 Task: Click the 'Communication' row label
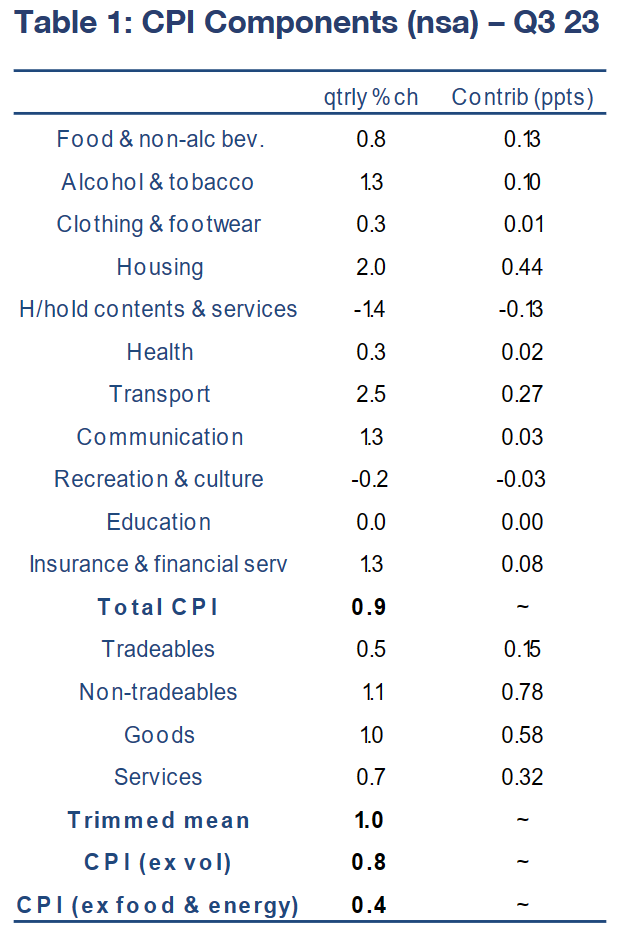pos(160,437)
